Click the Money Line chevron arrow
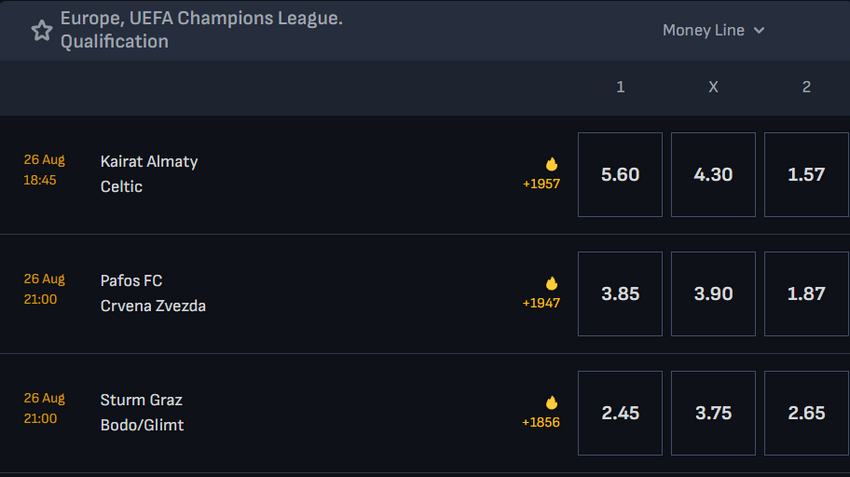This screenshot has width=850, height=477. pos(759,31)
